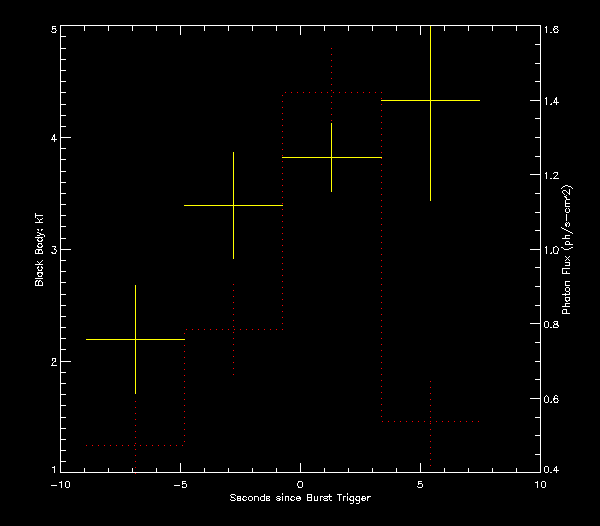The width and height of the screenshot is (600, 526).
Task: Click the 'Seconds since Burst Trigger' axis title
Action: pyautogui.click(x=300, y=498)
